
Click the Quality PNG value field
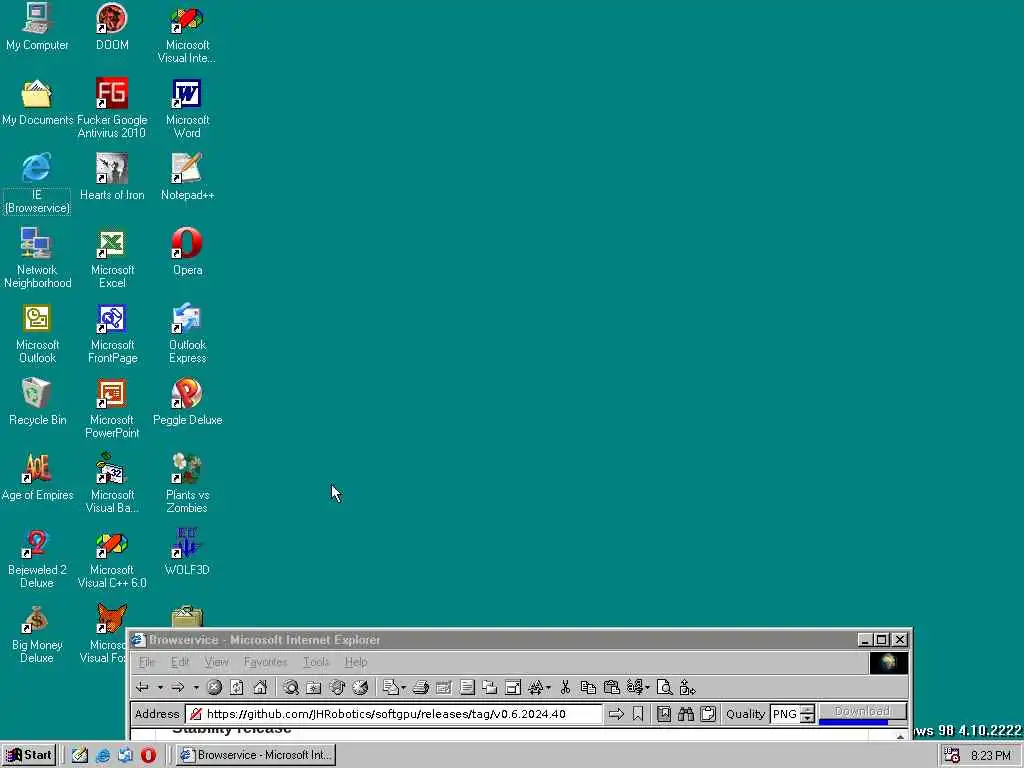(786, 714)
